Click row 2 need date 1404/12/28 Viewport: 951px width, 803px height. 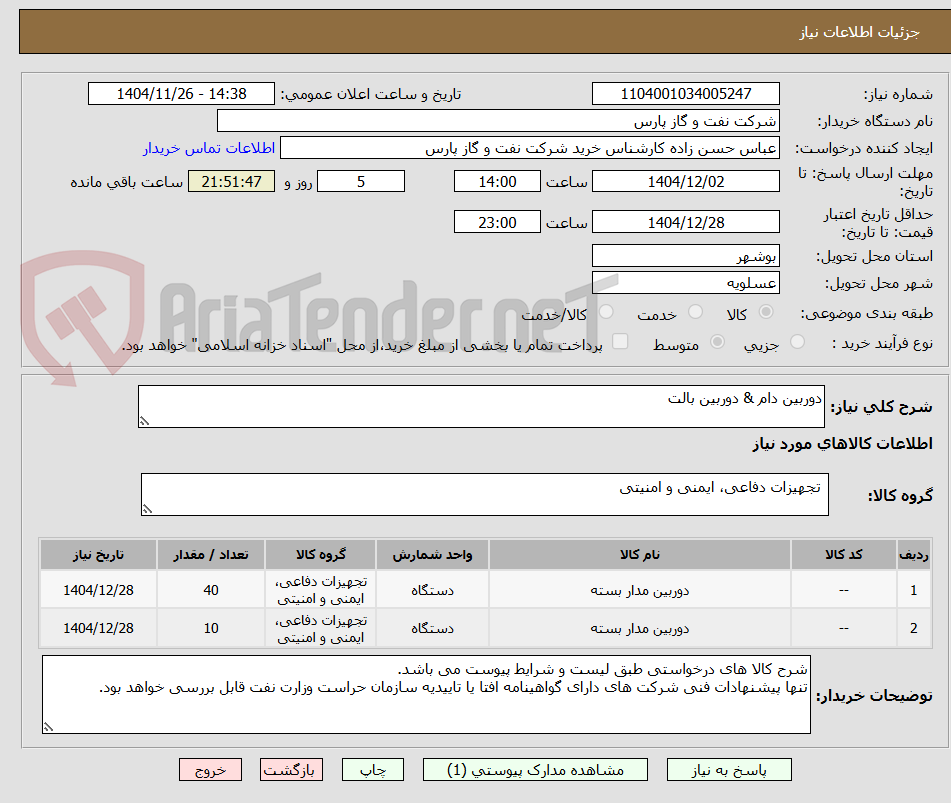click(98, 628)
